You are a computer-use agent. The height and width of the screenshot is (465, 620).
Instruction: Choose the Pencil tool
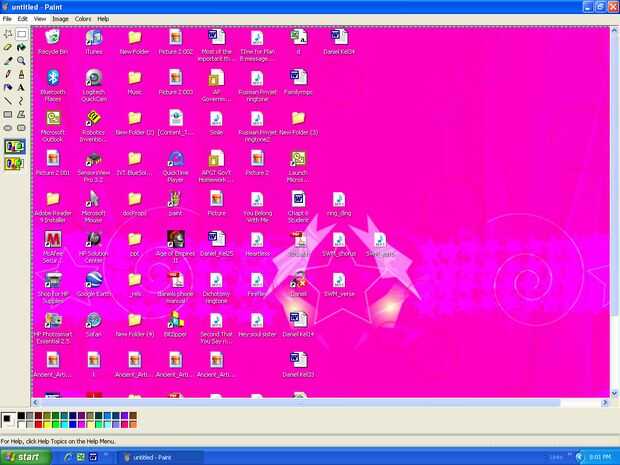(x=8, y=74)
